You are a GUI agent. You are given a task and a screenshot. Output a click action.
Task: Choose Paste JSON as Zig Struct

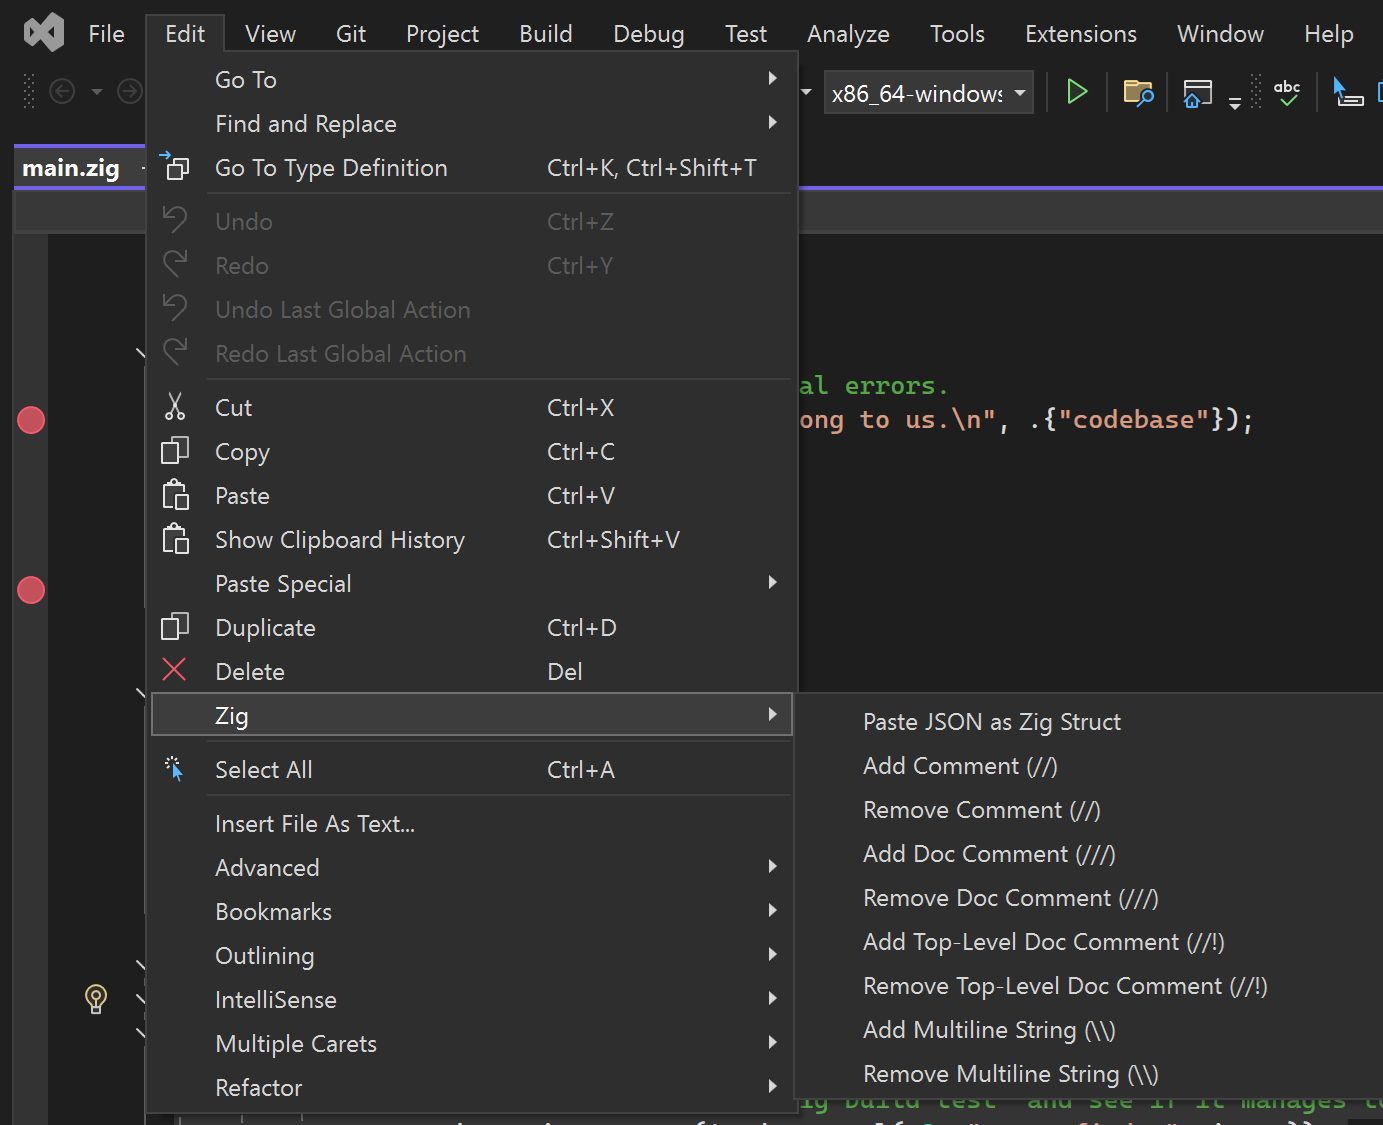(991, 722)
